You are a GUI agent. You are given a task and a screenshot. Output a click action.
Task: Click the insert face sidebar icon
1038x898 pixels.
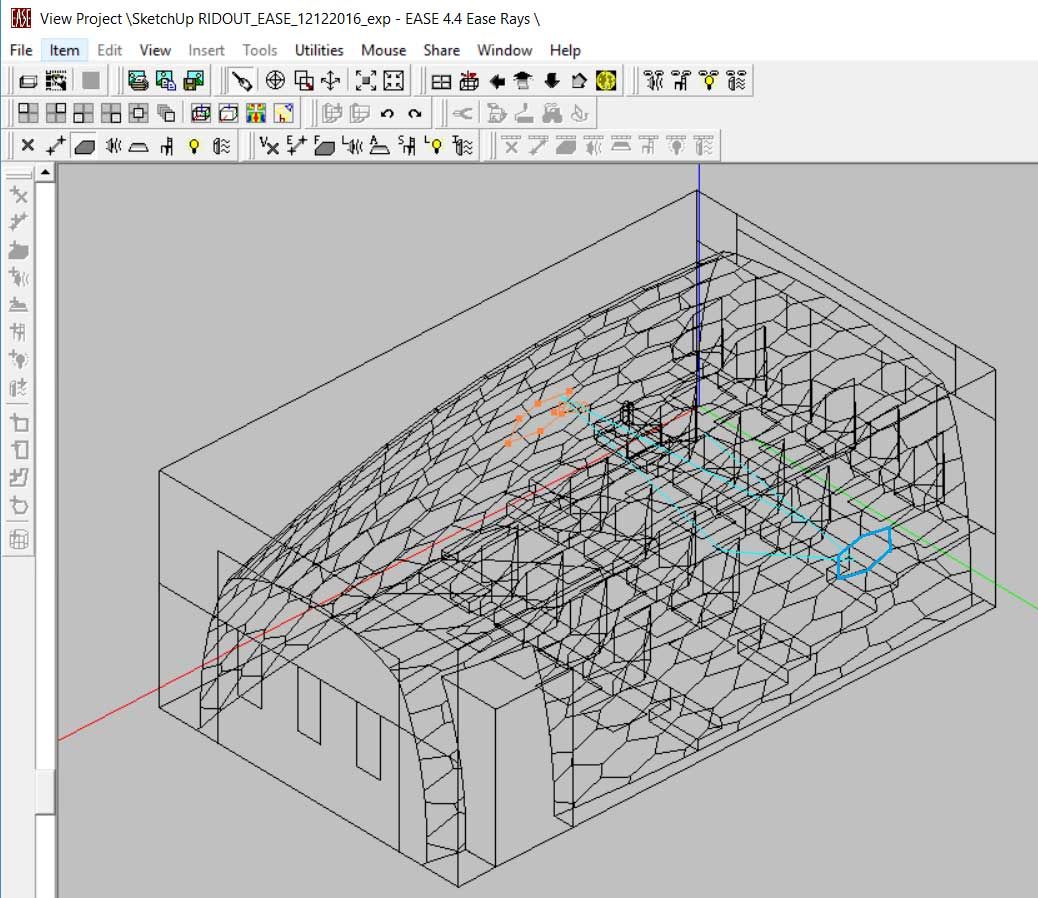pos(19,250)
